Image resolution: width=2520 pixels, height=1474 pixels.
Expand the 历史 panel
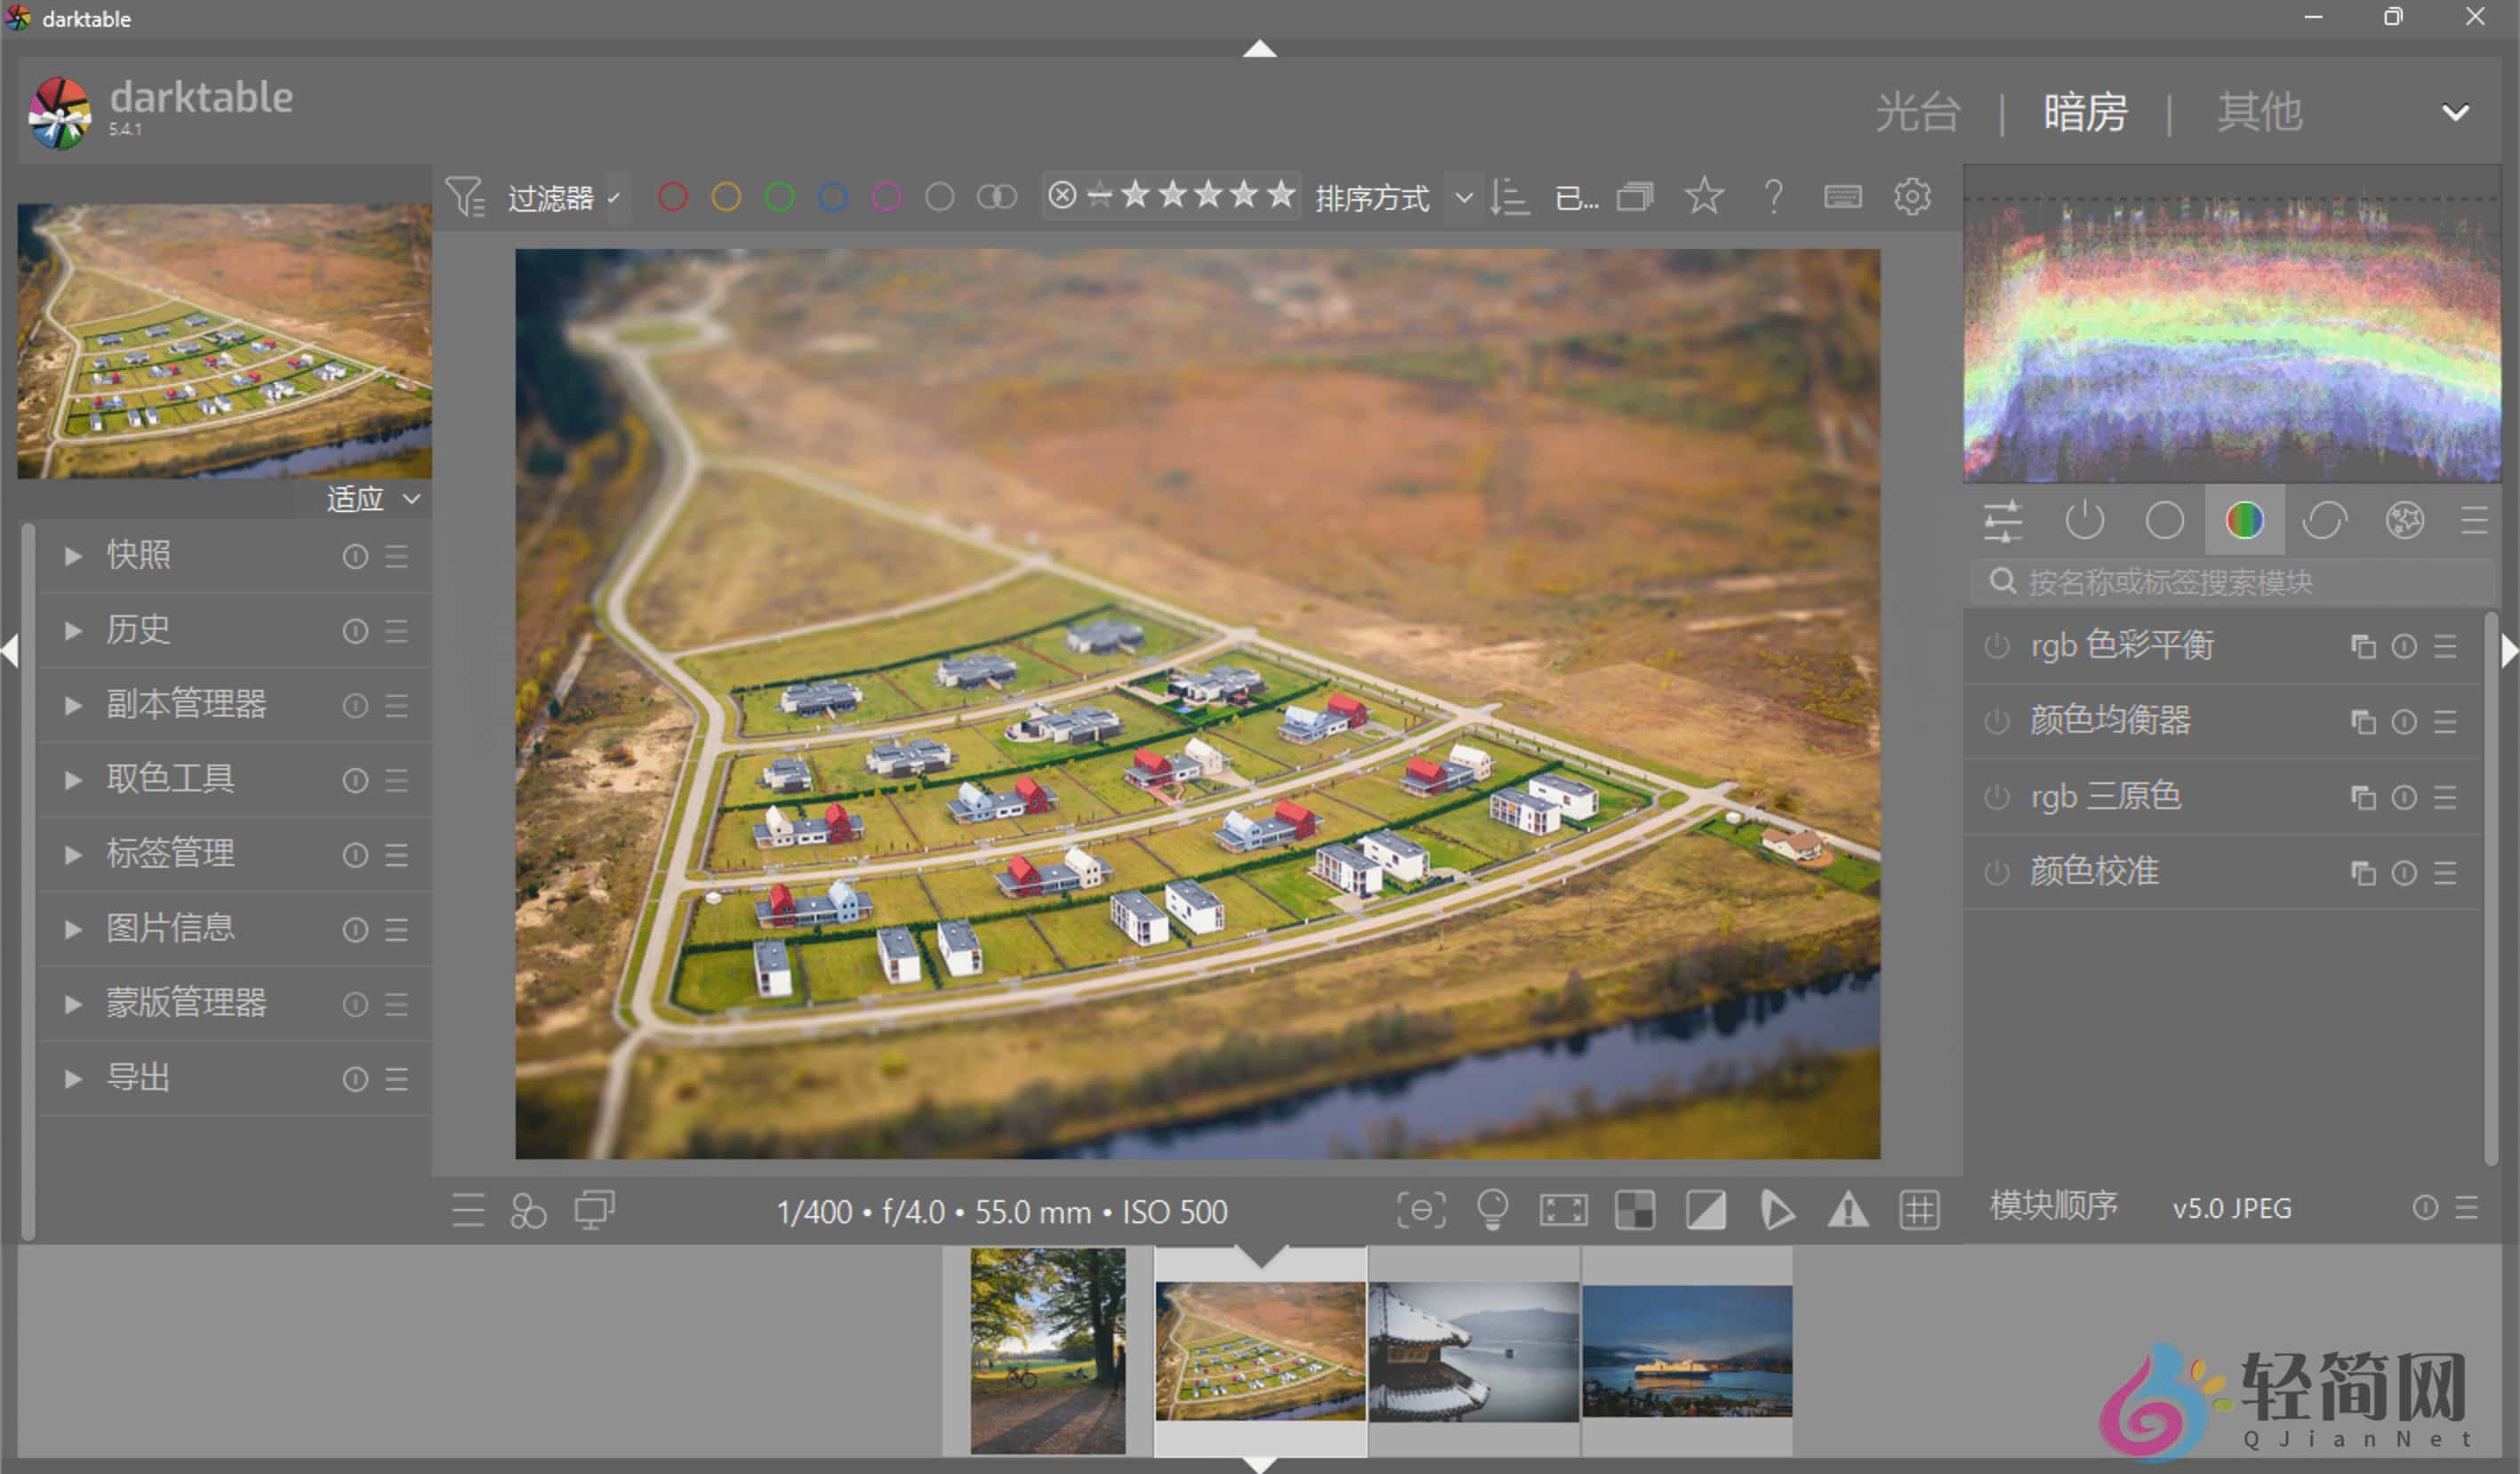pos(138,630)
